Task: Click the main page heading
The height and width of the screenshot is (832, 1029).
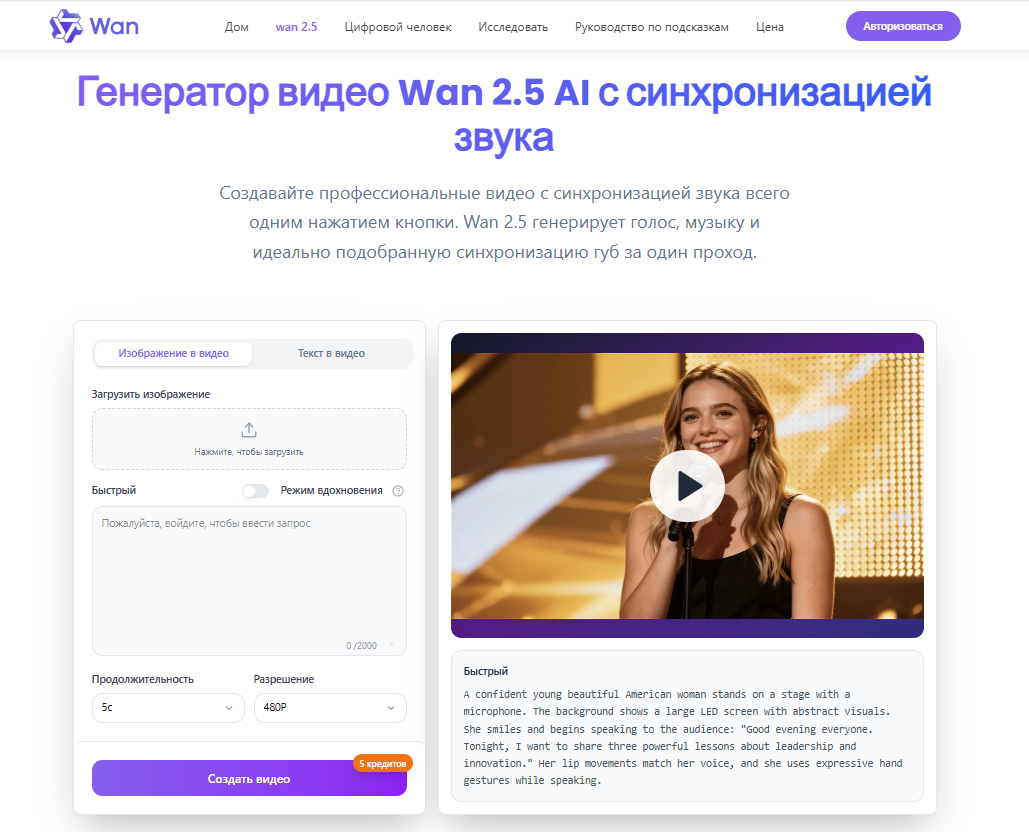Action: (x=504, y=114)
